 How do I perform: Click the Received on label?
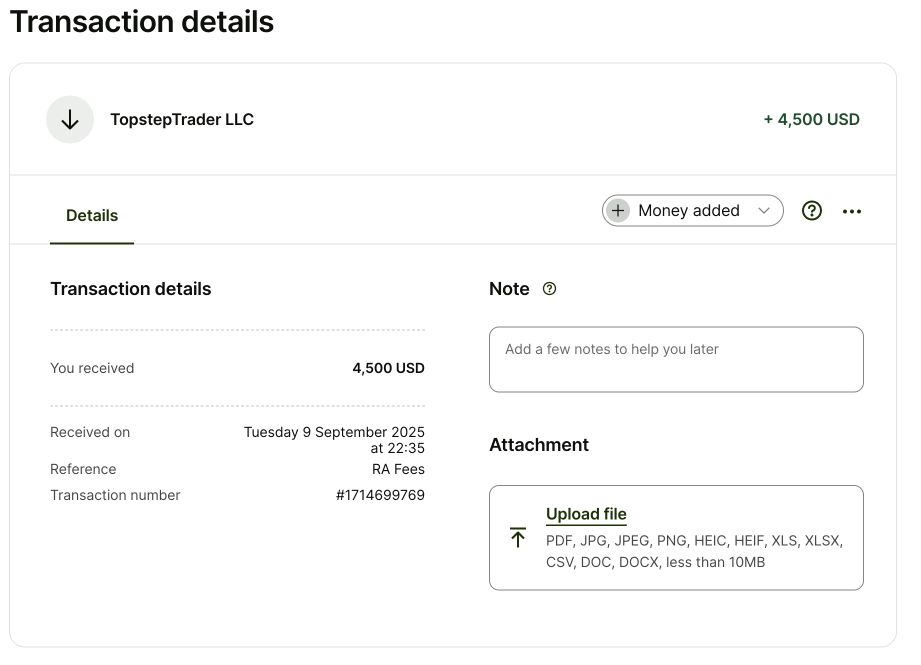coord(90,432)
